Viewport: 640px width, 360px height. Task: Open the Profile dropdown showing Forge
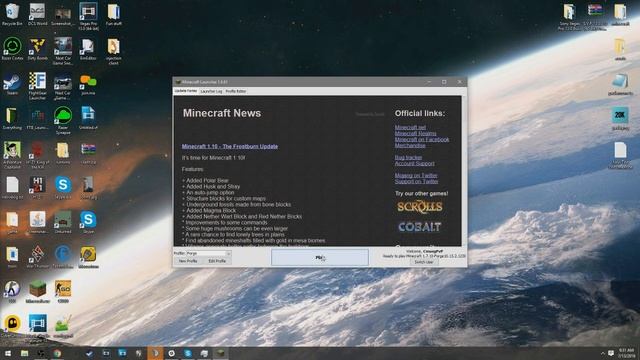point(208,253)
